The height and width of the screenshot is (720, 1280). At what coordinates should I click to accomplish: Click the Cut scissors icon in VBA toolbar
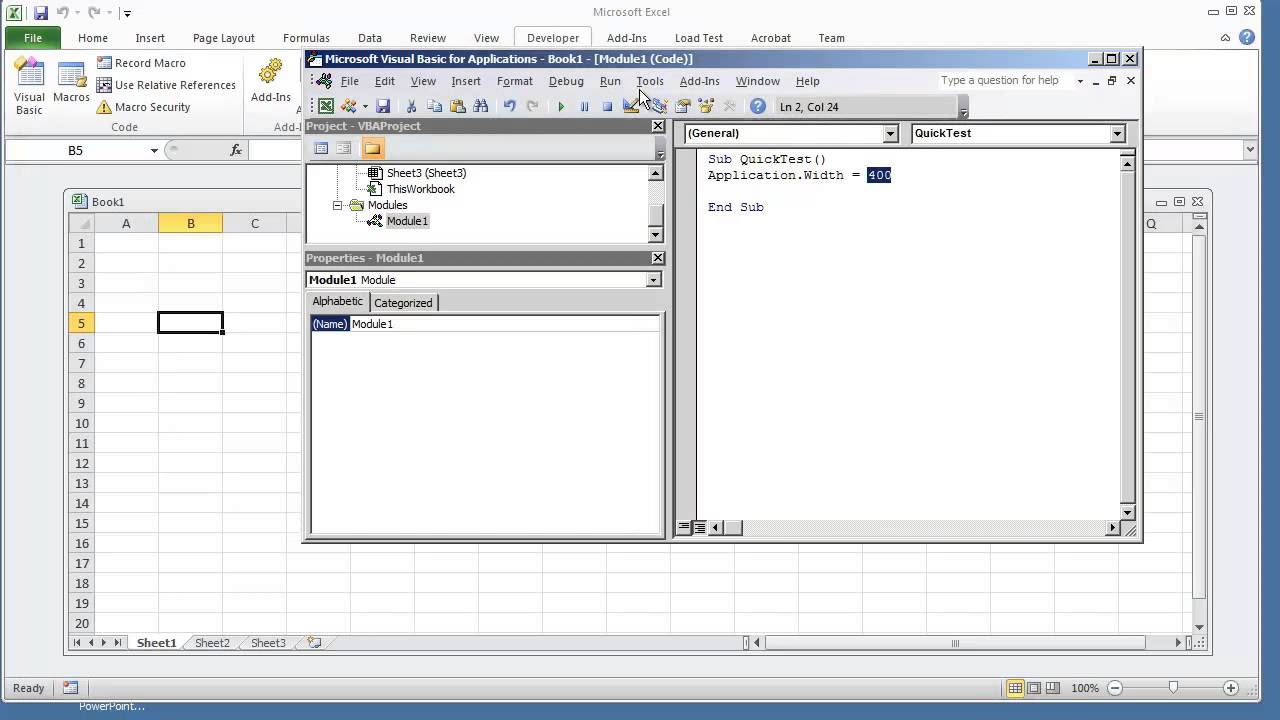411,106
